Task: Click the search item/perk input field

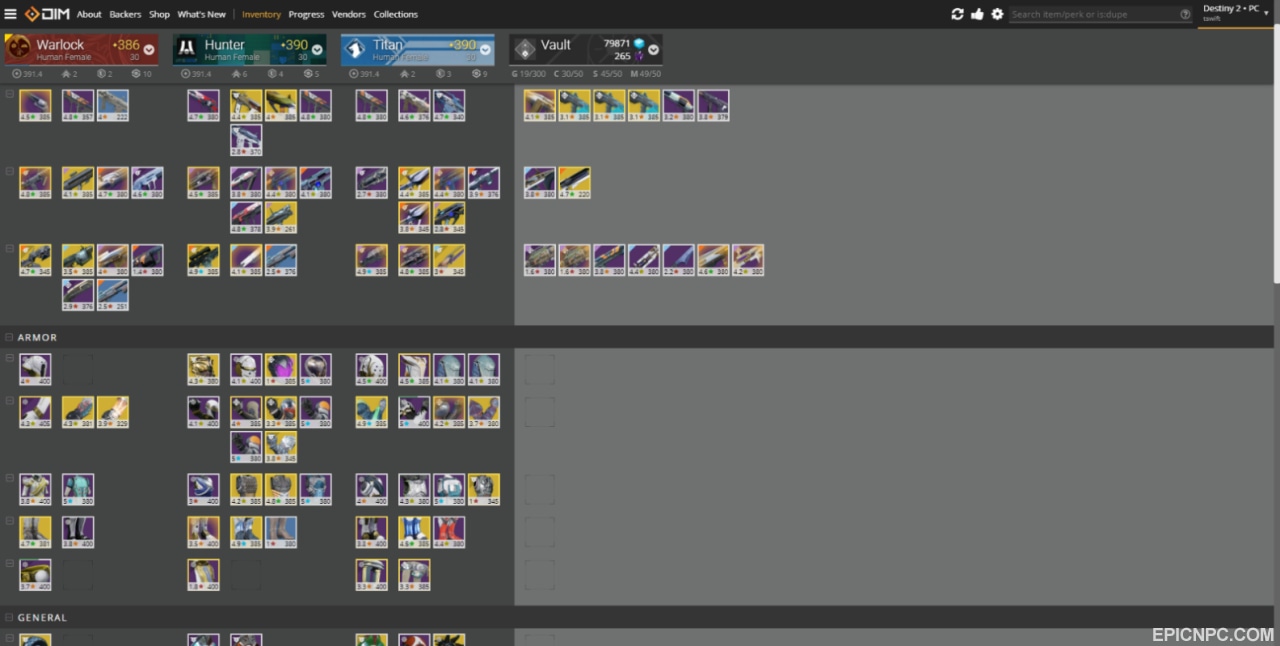Action: (x=1093, y=14)
